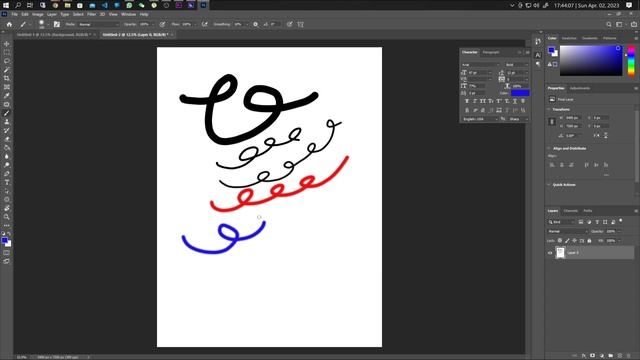Toggle visibility of Layer 0
The width and height of the screenshot is (640, 360).
[550, 253]
